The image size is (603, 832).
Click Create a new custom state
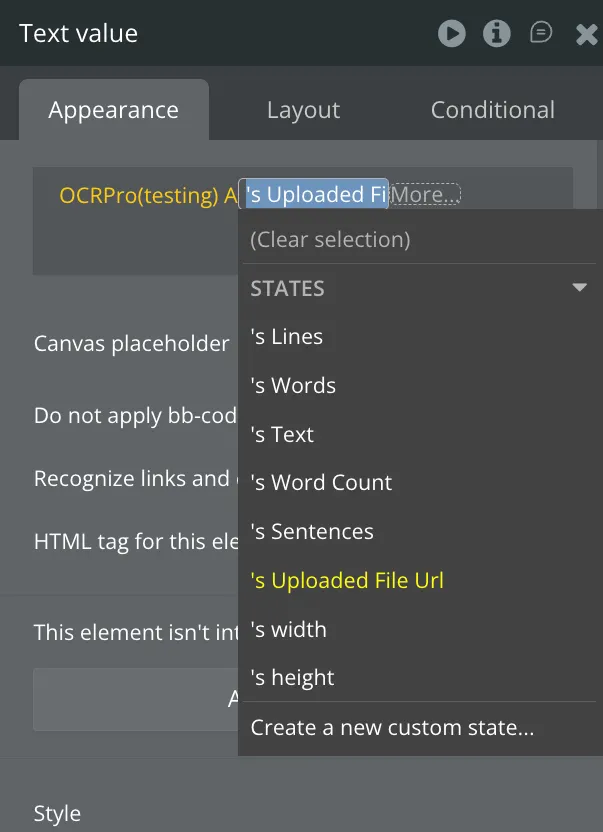point(392,728)
